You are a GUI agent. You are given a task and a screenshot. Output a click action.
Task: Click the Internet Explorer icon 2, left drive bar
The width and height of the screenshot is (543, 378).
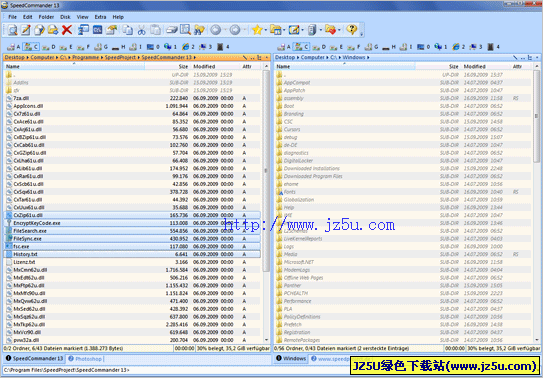188,47
